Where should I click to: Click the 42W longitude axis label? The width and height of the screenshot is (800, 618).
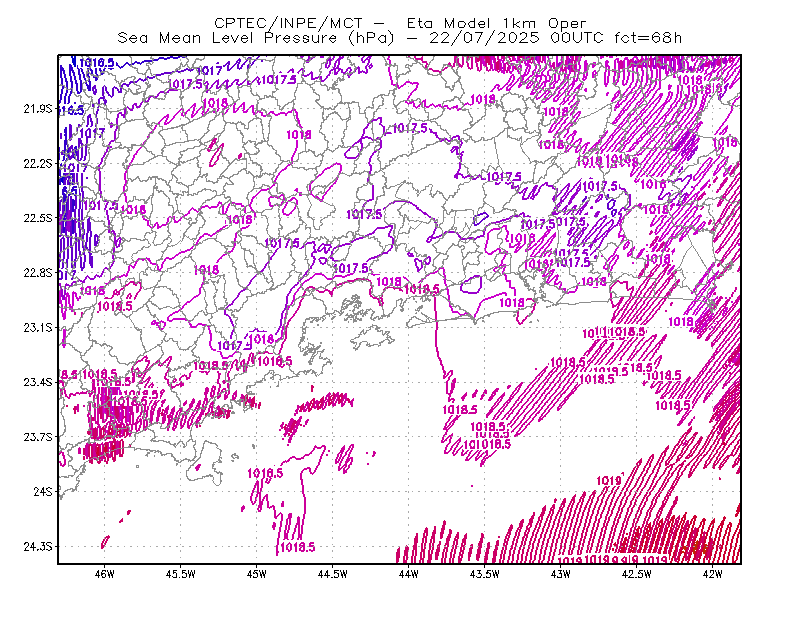point(713,574)
